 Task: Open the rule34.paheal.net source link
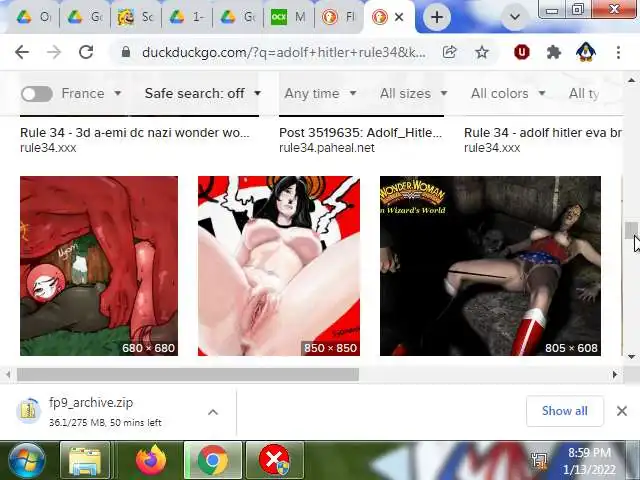[x=327, y=148]
